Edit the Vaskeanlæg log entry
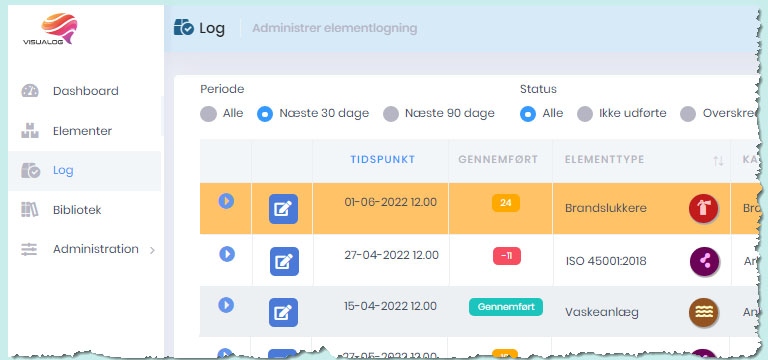This screenshot has width=768, height=360. click(284, 312)
